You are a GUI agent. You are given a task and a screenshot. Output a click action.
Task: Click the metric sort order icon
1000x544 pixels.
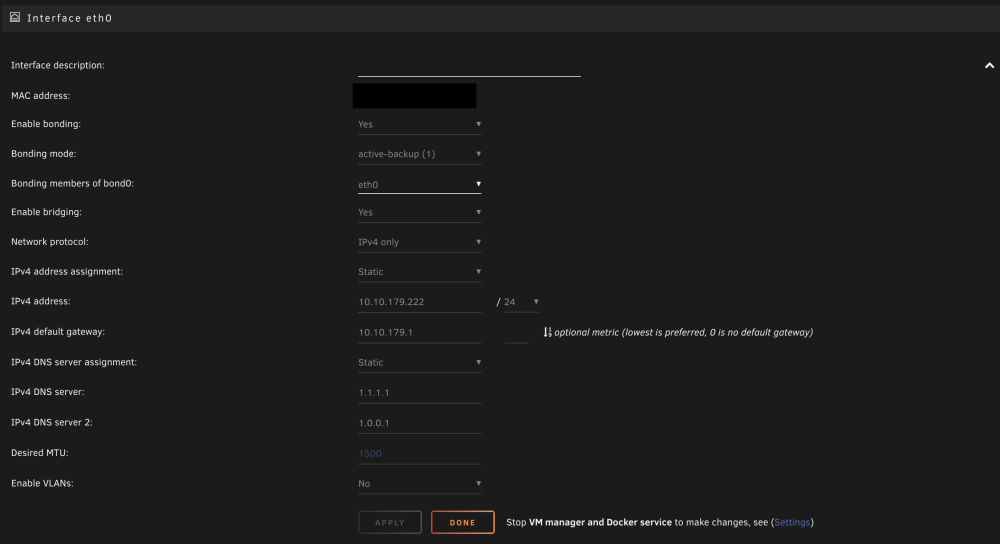[547, 332]
